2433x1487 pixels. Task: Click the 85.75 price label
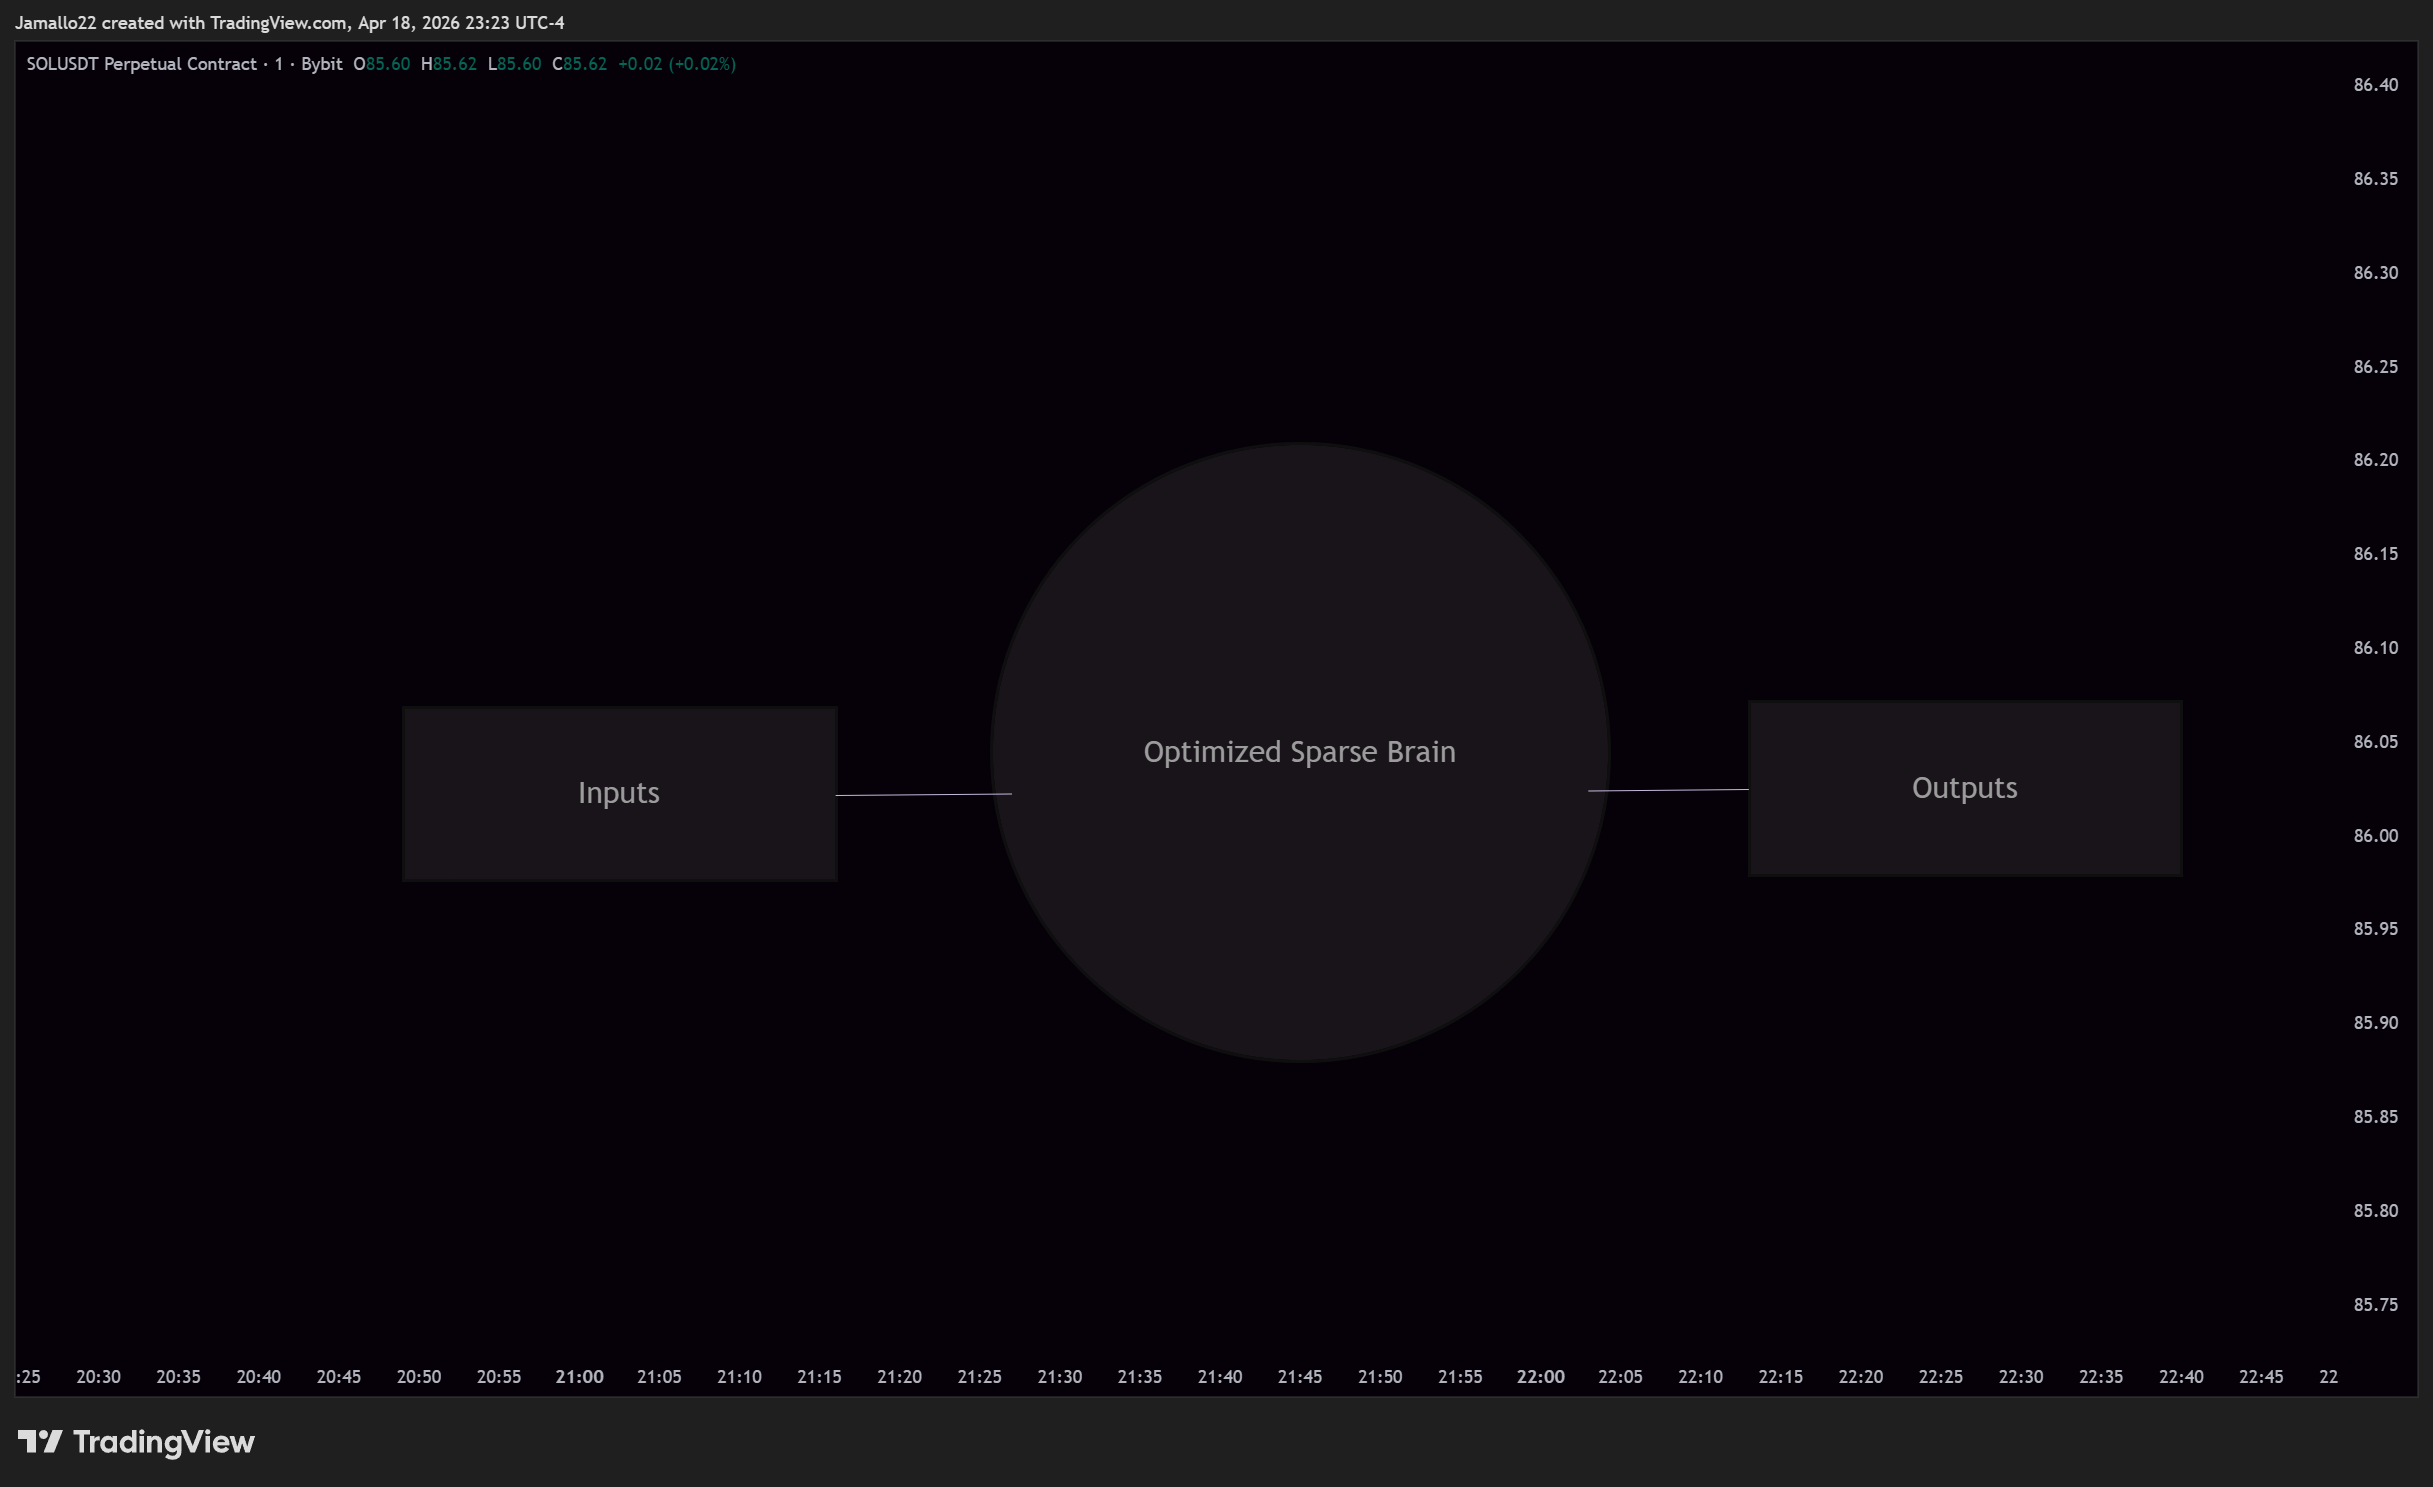pos(2376,1305)
